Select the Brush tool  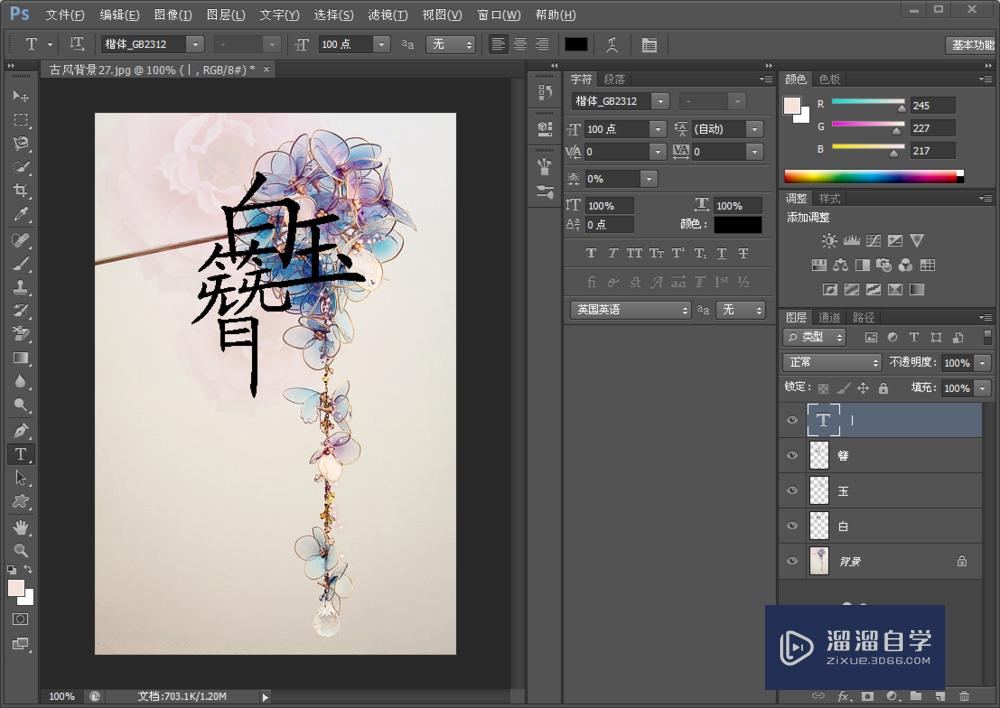[20, 264]
